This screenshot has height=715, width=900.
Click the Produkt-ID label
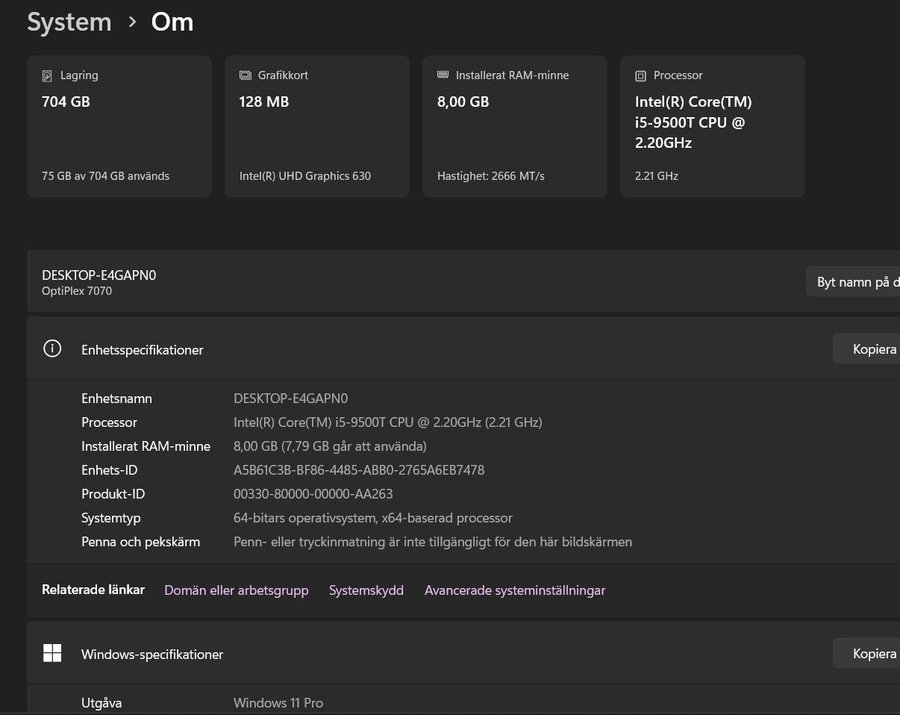tap(113, 494)
